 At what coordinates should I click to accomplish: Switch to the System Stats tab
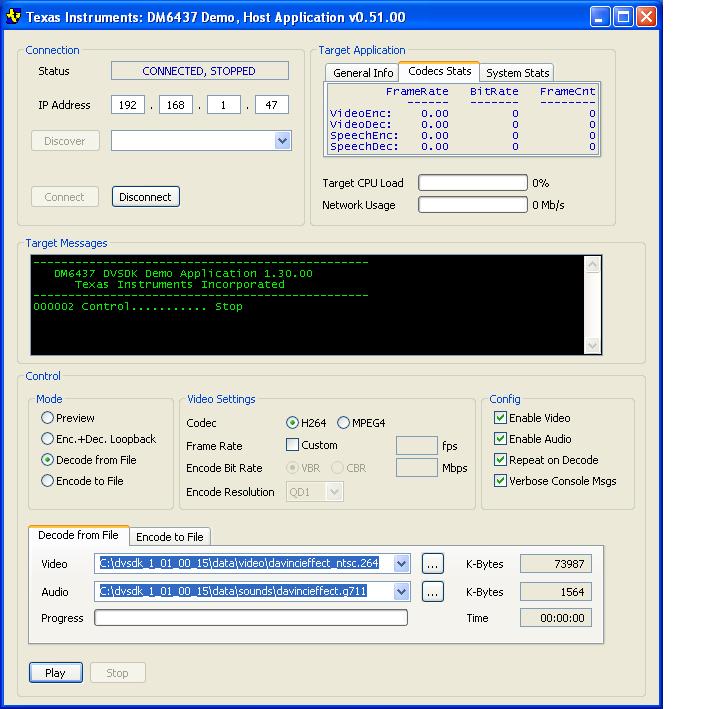pyautogui.click(x=517, y=73)
